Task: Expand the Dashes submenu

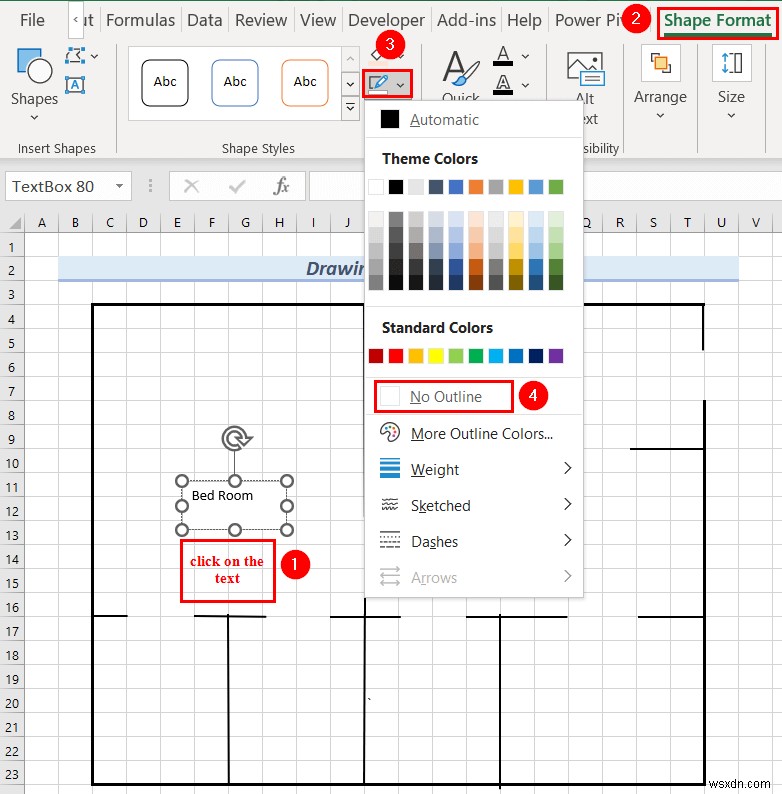Action: (473, 541)
